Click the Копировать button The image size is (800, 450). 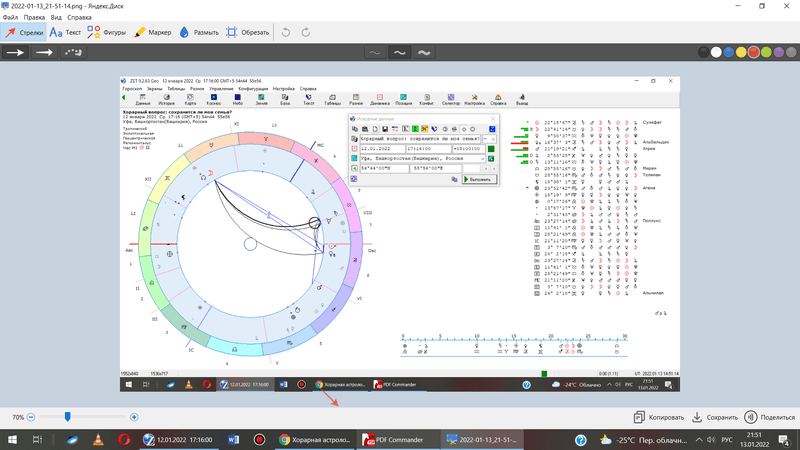tap(658, 417)
